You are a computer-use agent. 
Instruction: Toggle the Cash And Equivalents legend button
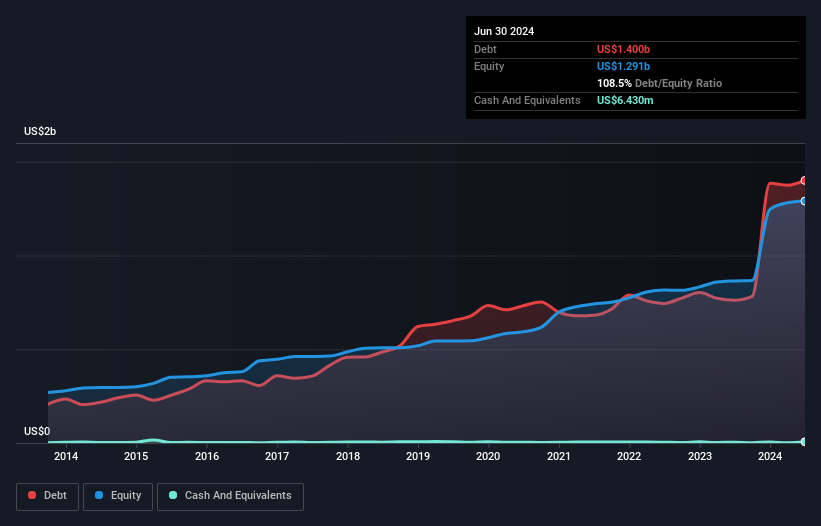coord(230,496)
